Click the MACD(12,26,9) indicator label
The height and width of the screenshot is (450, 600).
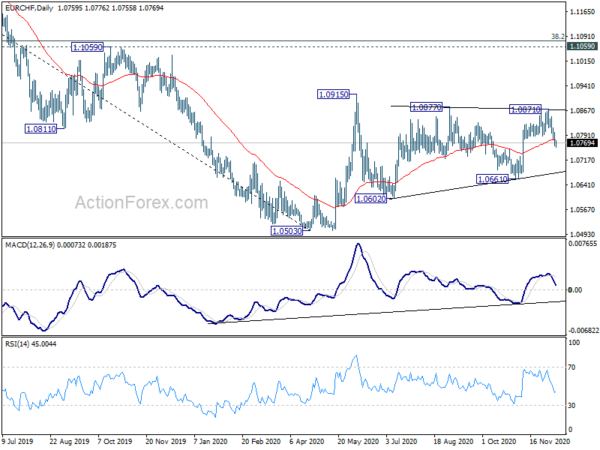click(30, 245)
